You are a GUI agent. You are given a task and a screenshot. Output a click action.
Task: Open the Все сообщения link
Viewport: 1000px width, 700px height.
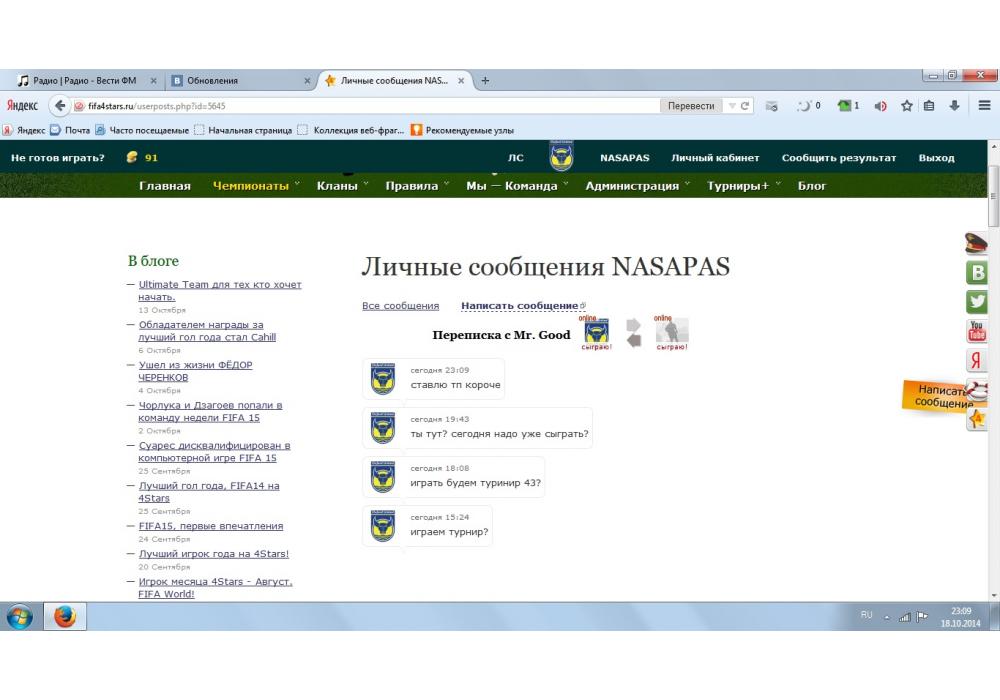click(x=400, y=306)
